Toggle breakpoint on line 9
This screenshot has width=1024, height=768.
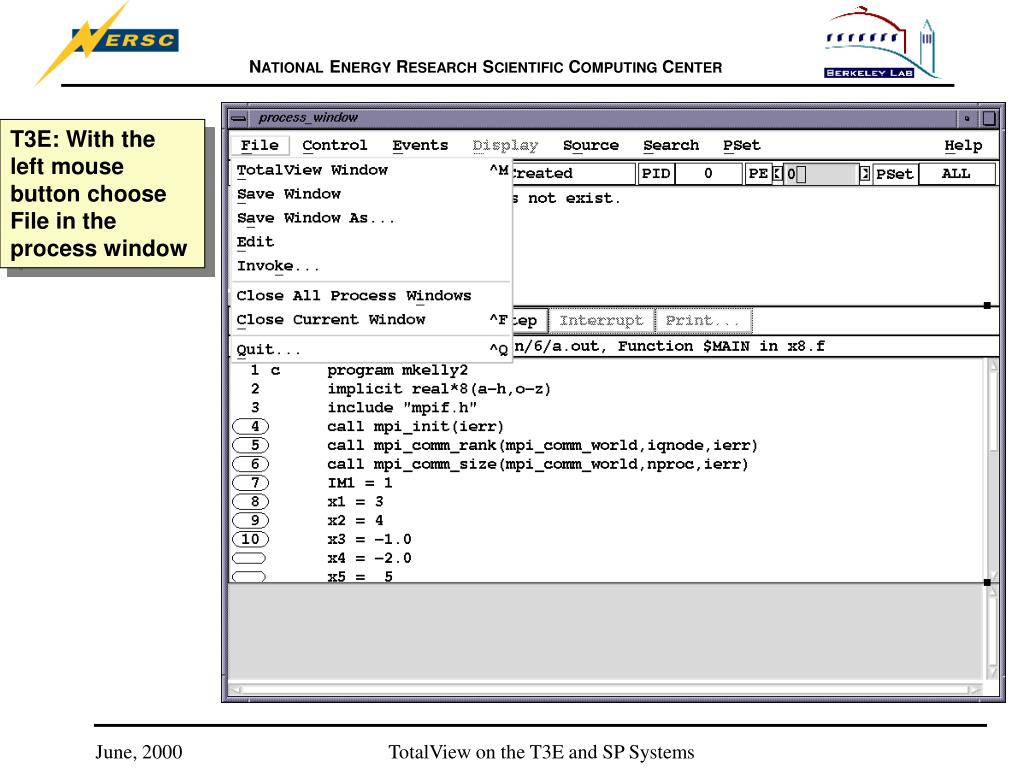pos(250,520)
